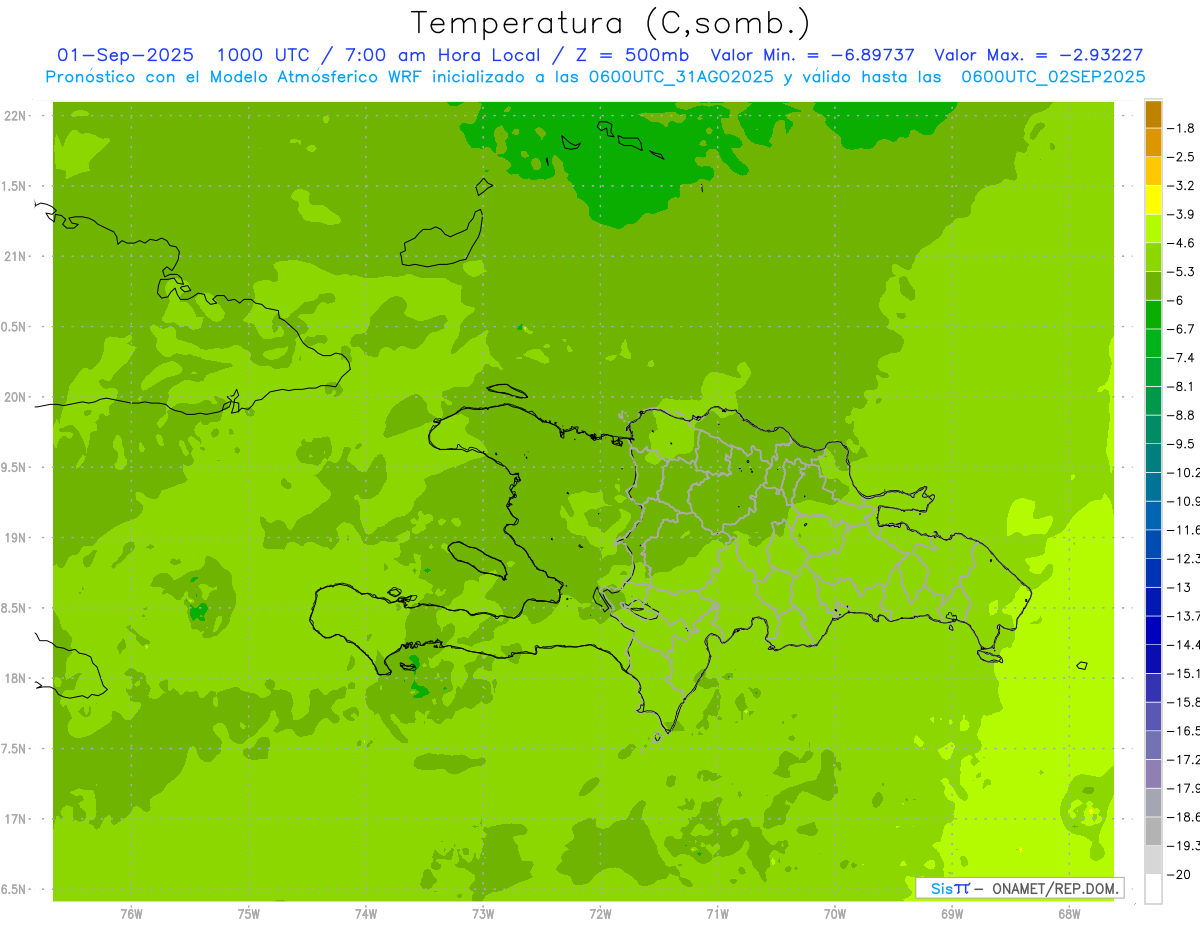
Task: Click the "17N" latitude axis label
Action: click(x=16, y=819)
